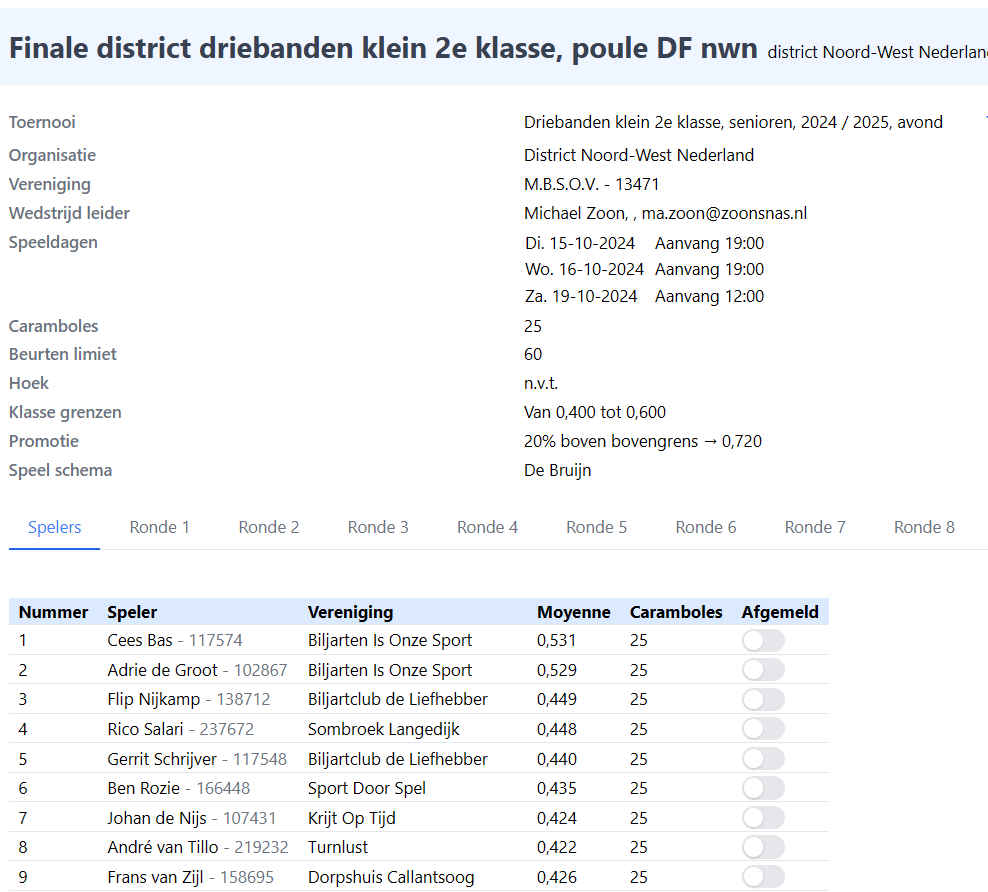Select the Ronde 3 tab

378,527
